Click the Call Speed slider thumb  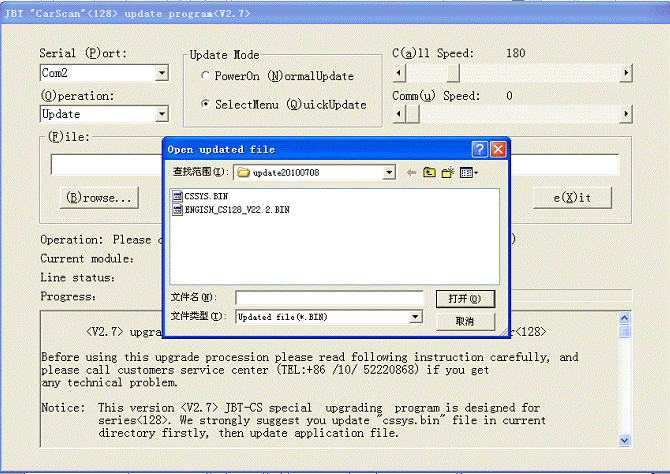[x=452, y=73]
